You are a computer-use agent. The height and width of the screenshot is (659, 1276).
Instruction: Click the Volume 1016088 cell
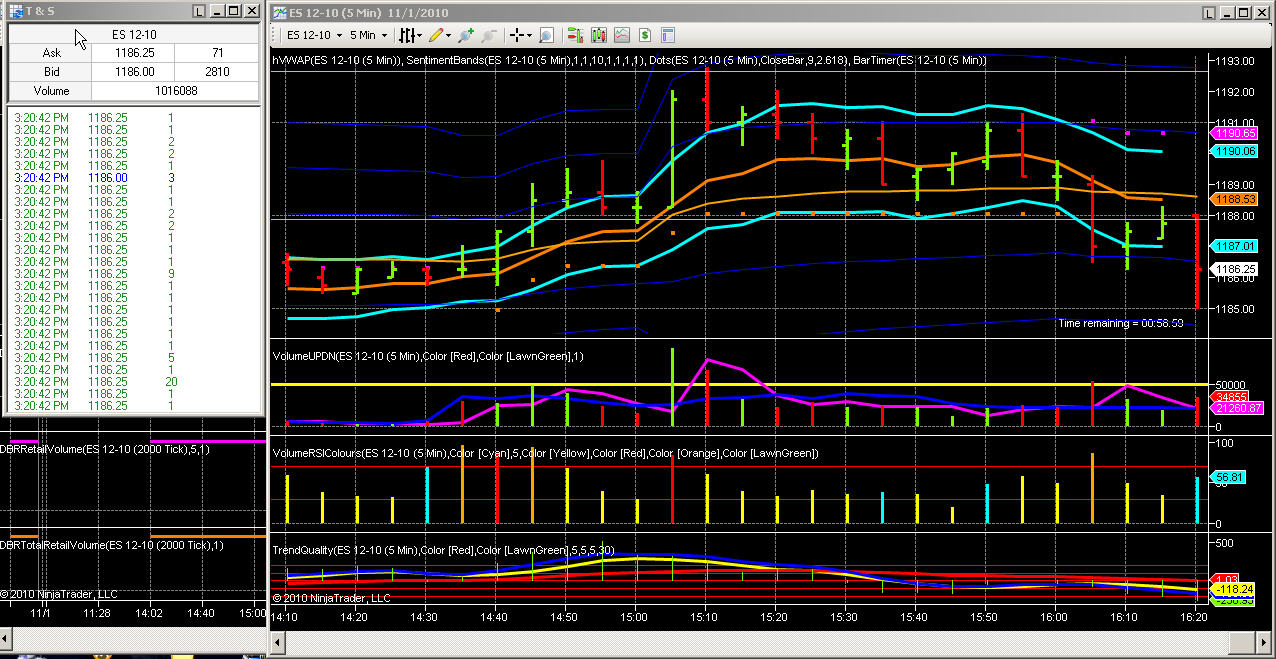pos(175,90)
